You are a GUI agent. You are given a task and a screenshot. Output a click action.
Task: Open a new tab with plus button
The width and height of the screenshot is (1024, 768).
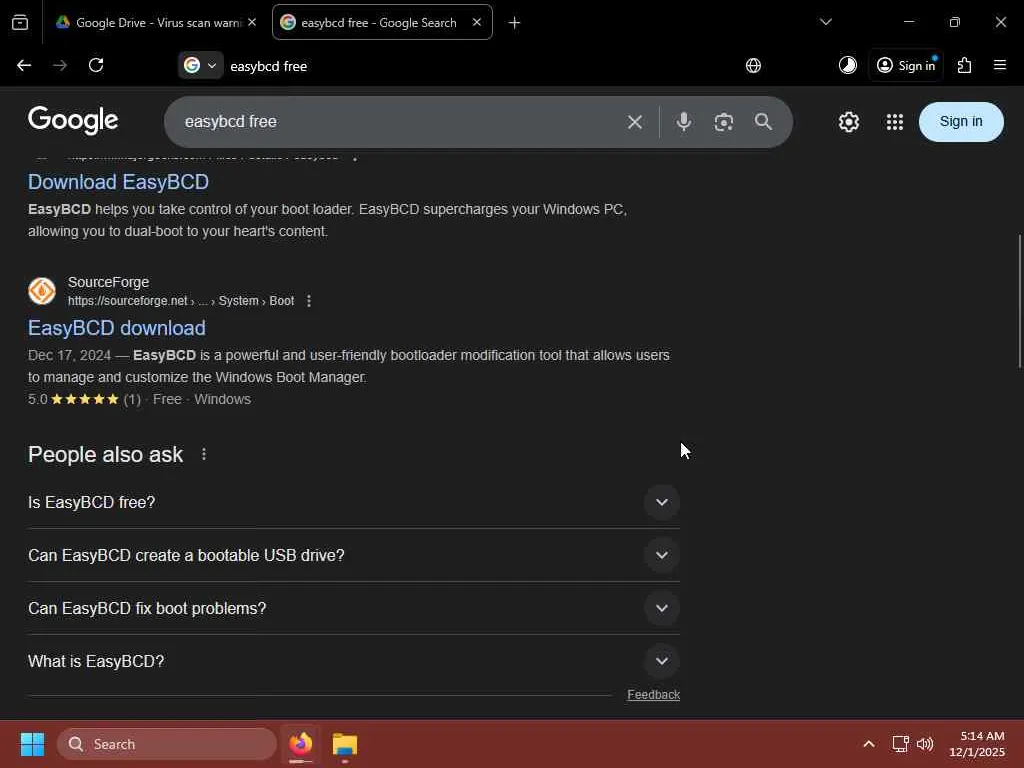(x=515, y=23)
